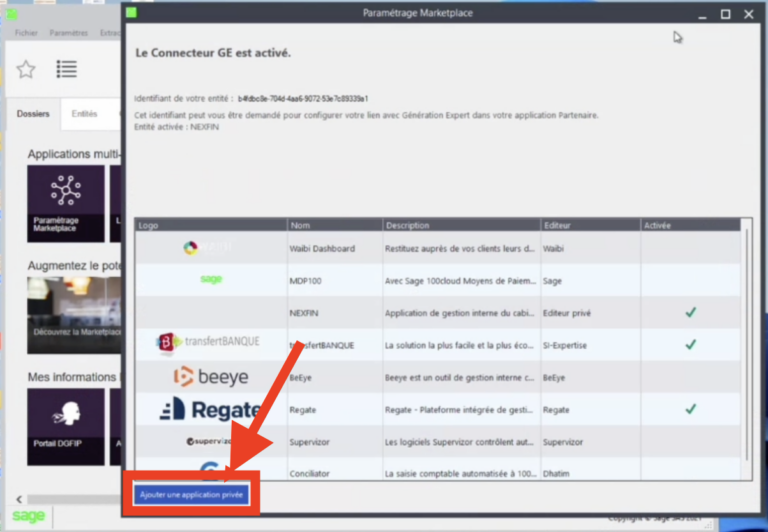Select the Supervizor logo
The image size is (768, 532).
pos(208,441)
